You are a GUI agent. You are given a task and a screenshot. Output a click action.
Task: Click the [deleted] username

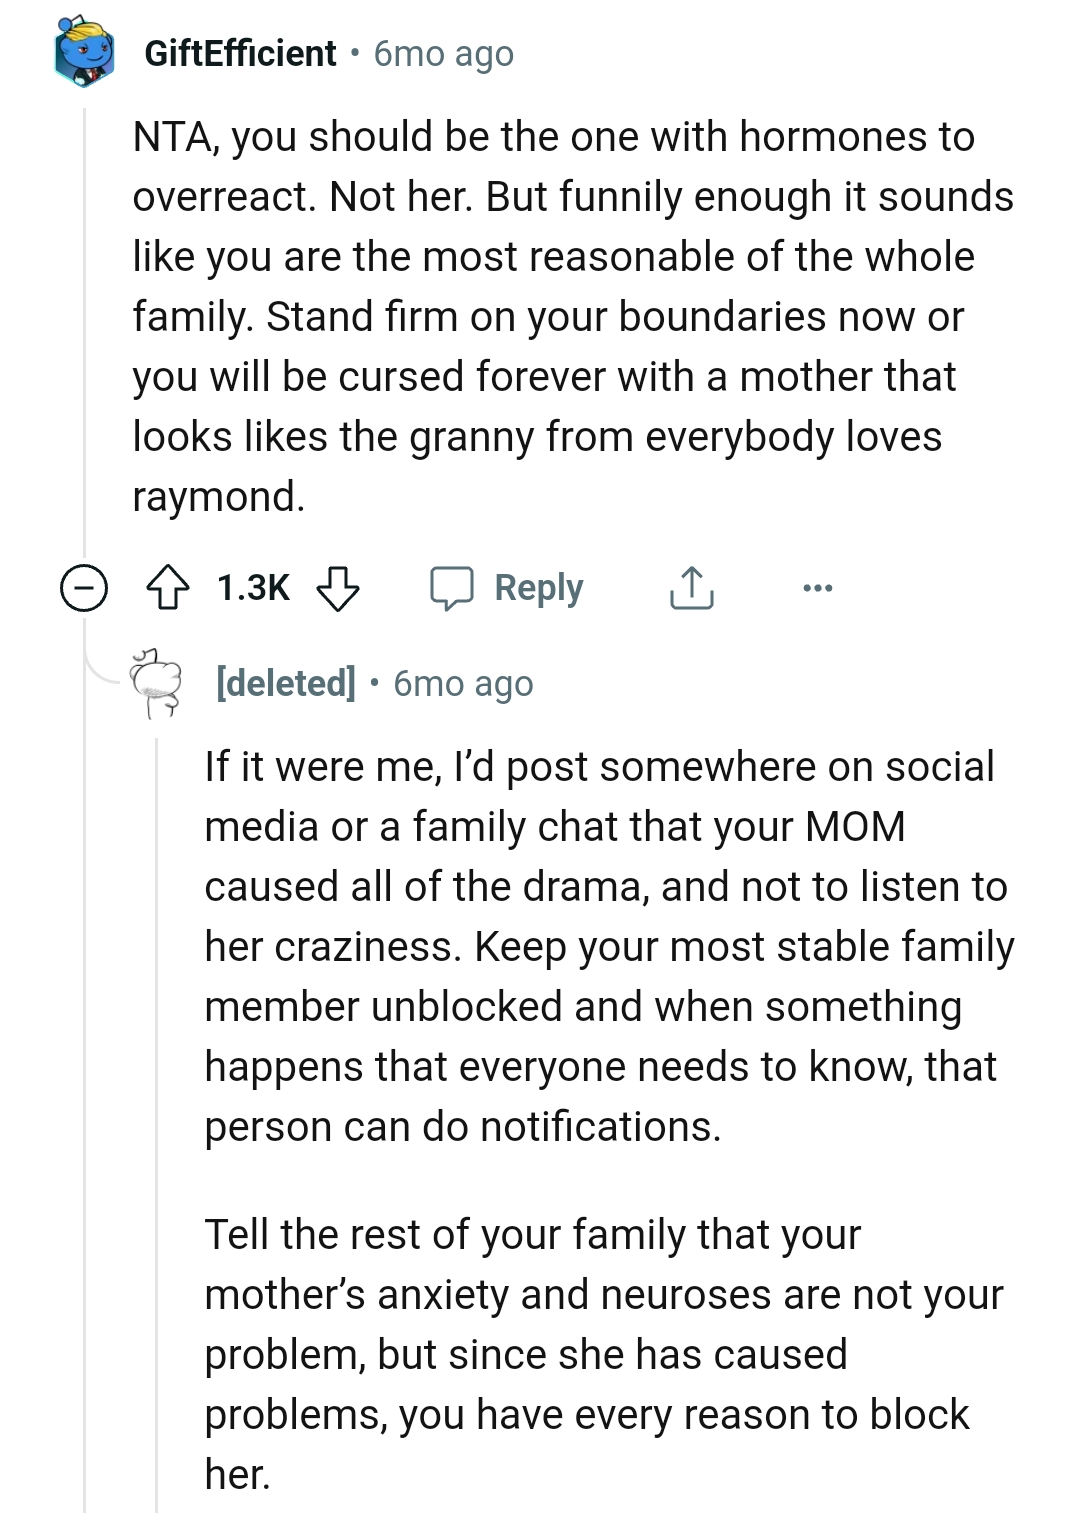285,684
